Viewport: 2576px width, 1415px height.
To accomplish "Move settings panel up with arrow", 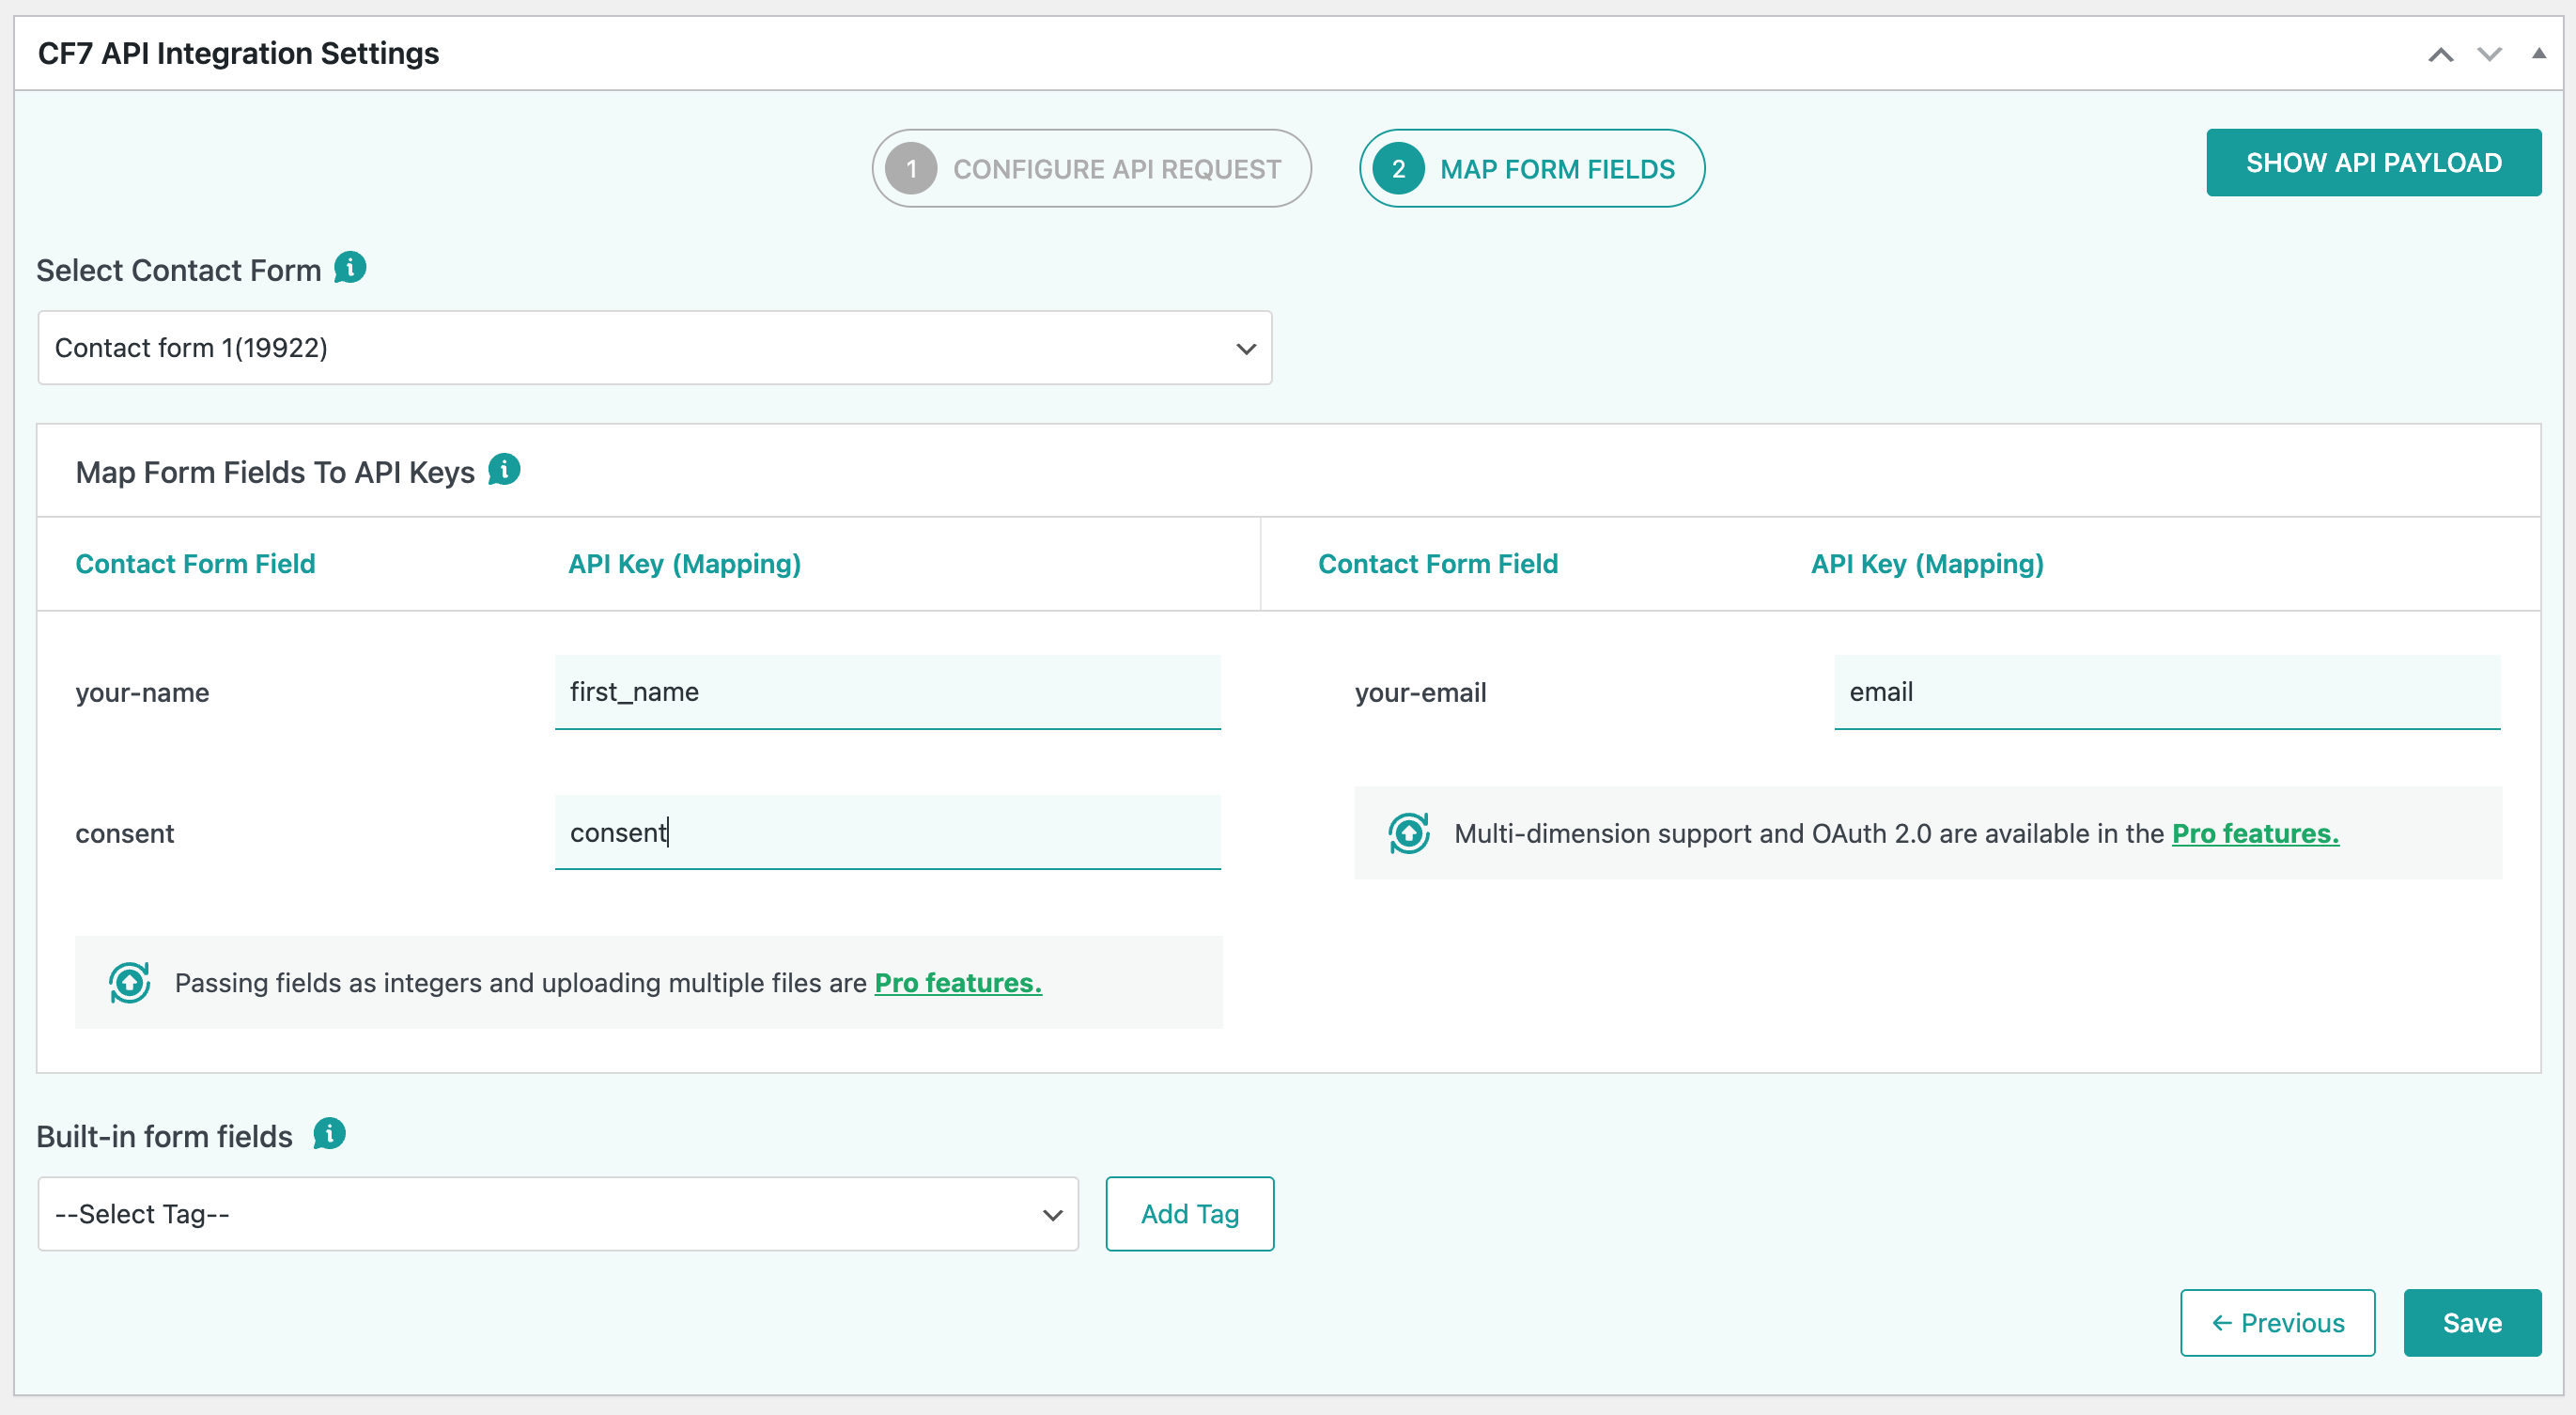I will [2440, 54].
